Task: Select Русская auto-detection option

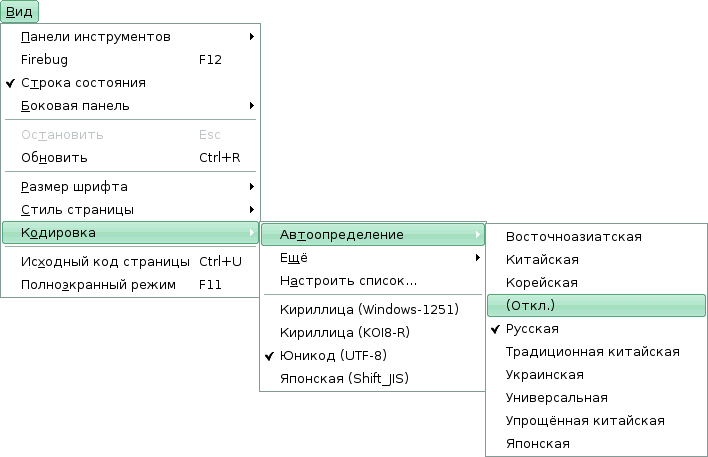Action: [532, 329]
